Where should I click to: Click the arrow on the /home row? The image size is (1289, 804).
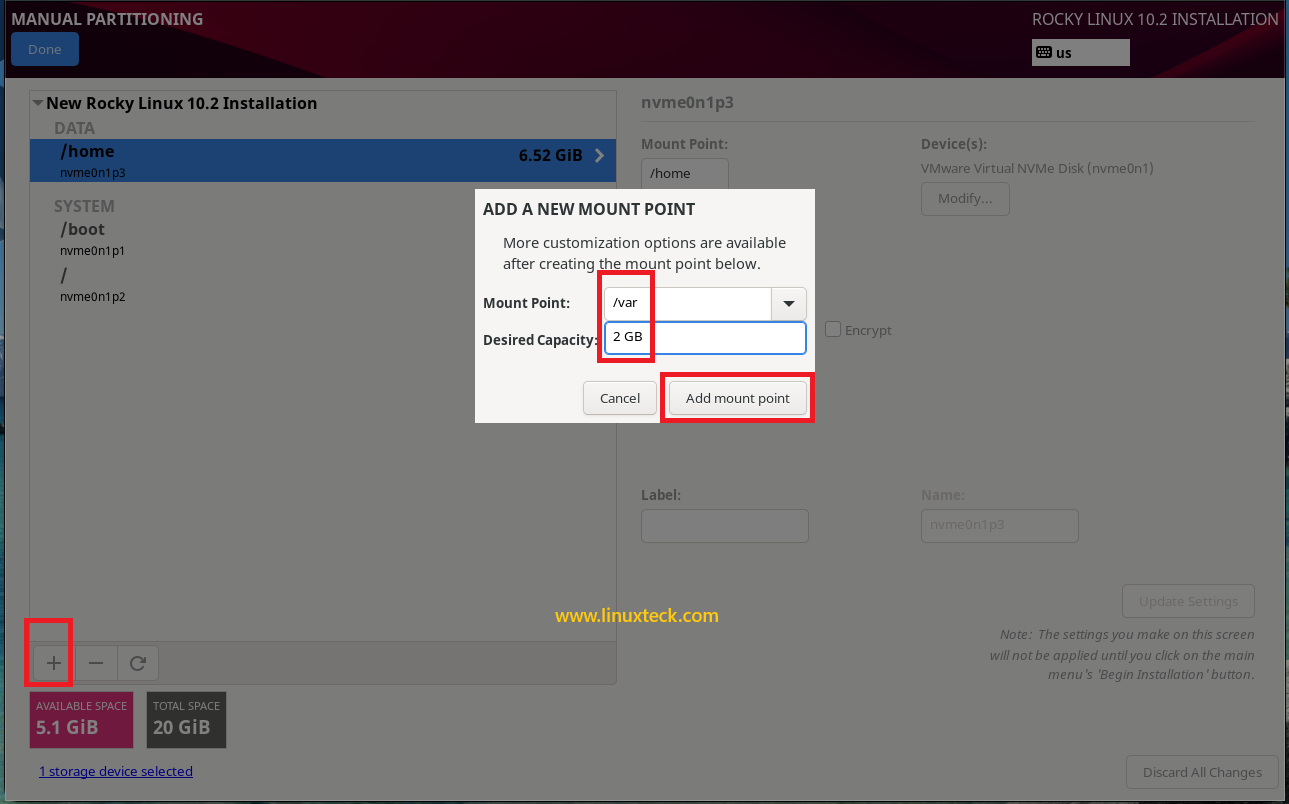pyautogui.click(x=600, y=156)
